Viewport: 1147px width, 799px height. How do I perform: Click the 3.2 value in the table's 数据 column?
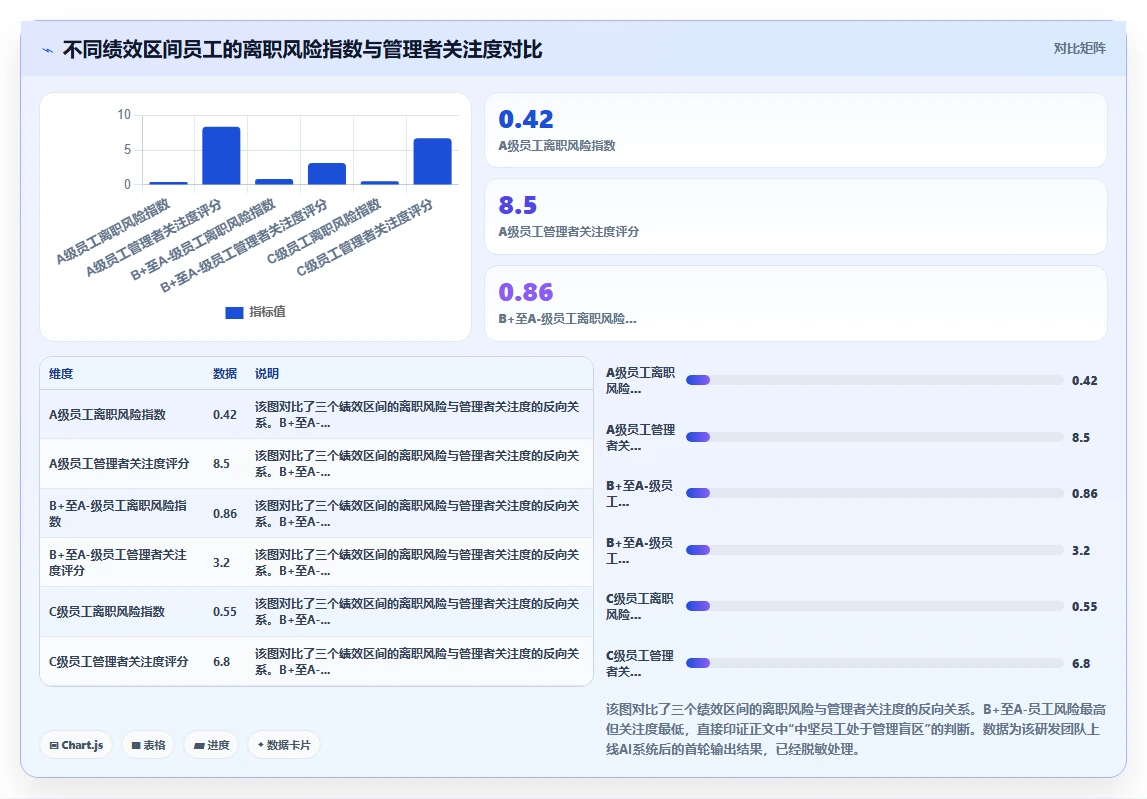tap(221, 563)
